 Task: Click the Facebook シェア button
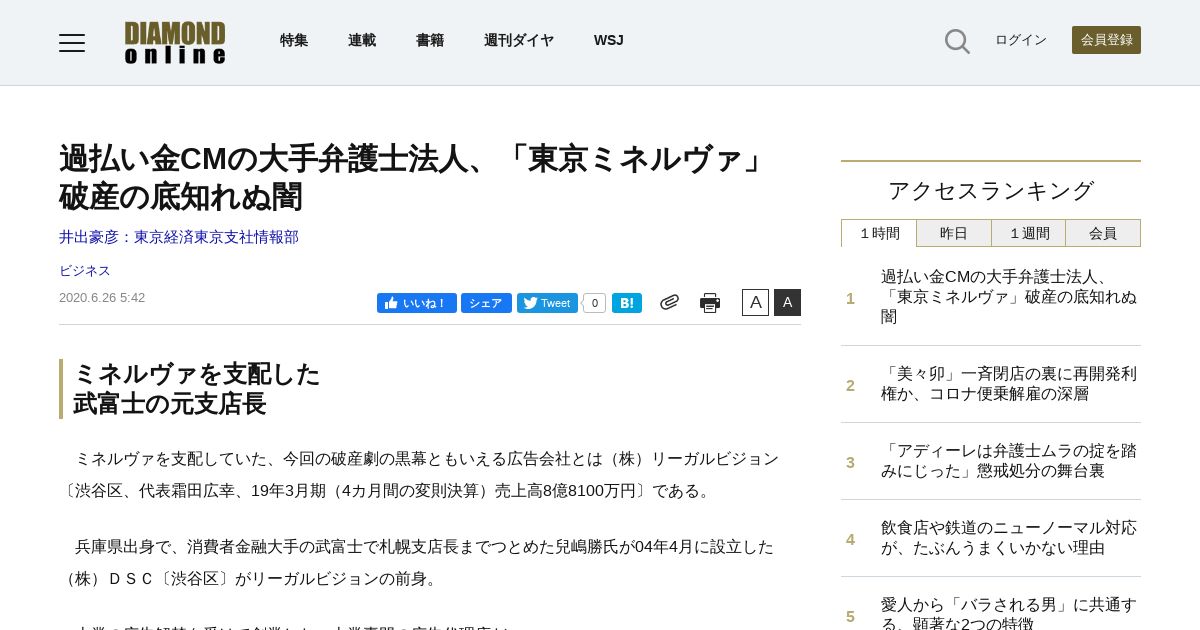pyautogui.click(x=486, y=303)
